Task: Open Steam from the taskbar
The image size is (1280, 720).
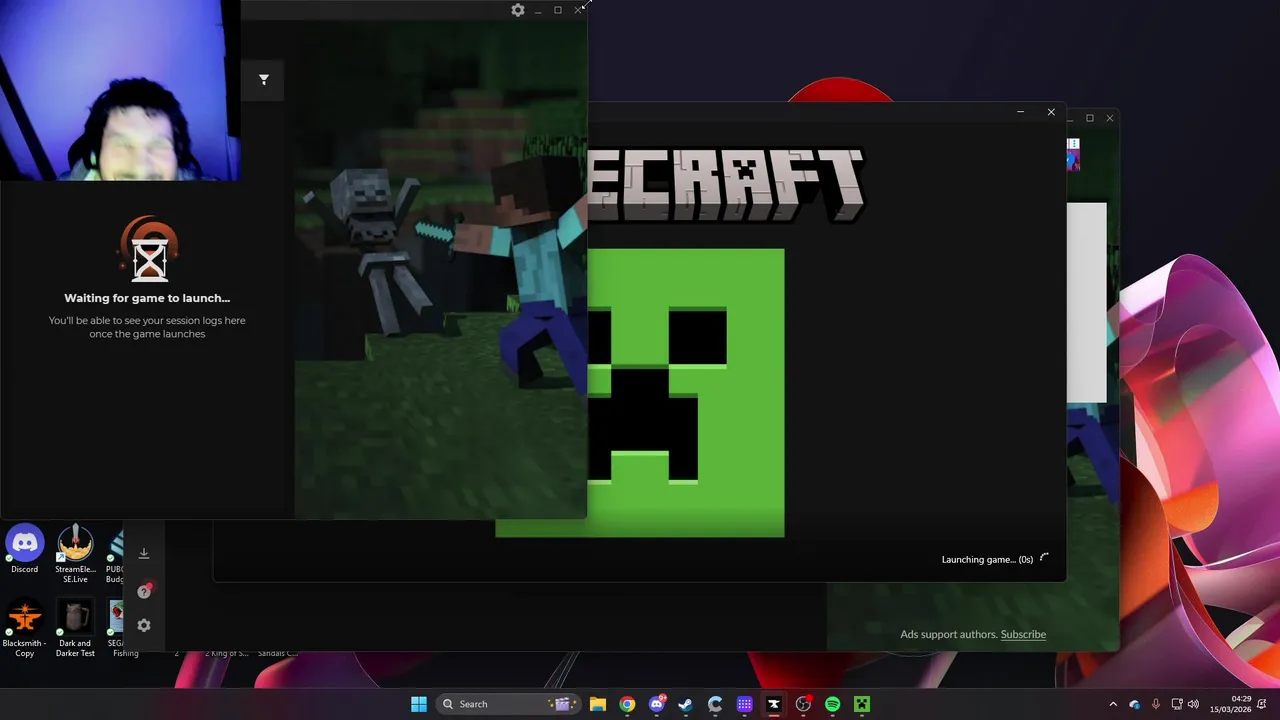Action: [686, 704]
